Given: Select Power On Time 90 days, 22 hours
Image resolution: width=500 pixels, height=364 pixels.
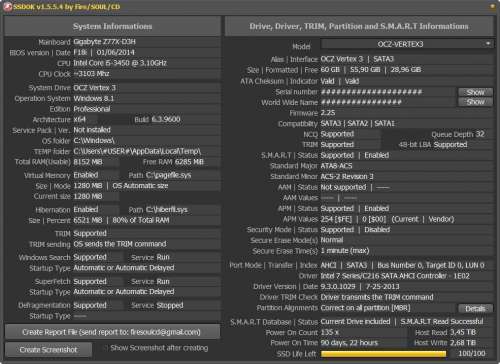Looking at the screenshot, I should click(349, 343).
